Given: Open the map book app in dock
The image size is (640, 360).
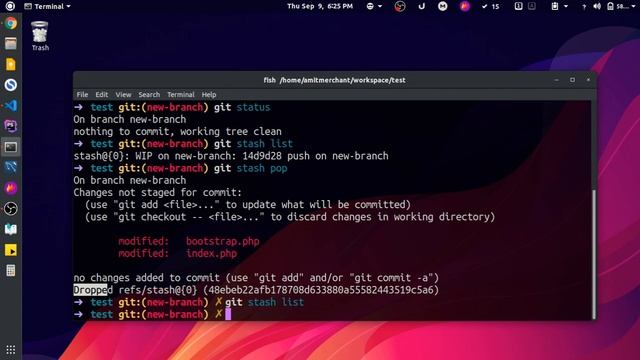Looking at the screenshot, I should (x=11, y=229).
